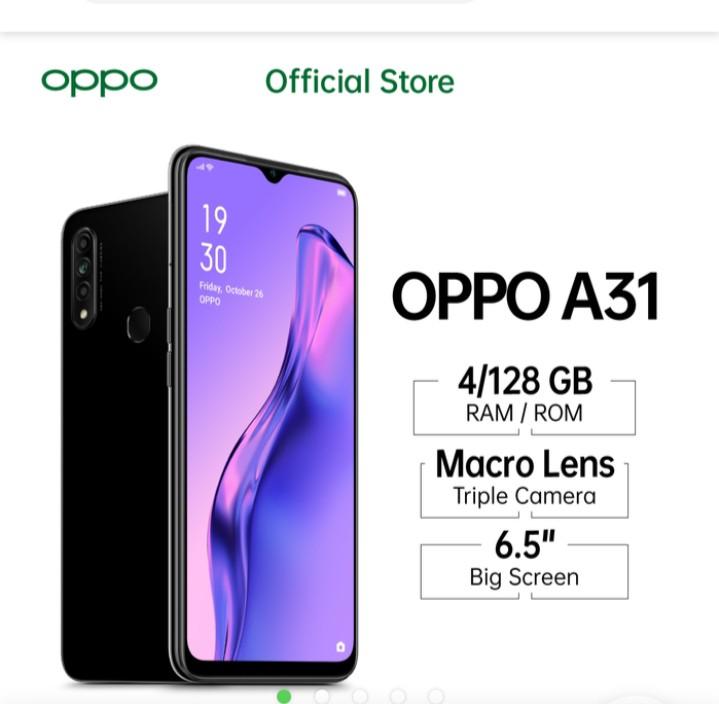Click the OPPO A31 product title

[x=525, y=297]
